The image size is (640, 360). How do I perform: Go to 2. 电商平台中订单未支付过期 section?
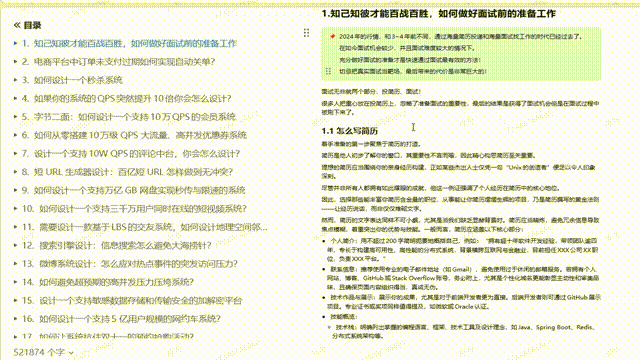pyautogui.click(x=118, y=62)
